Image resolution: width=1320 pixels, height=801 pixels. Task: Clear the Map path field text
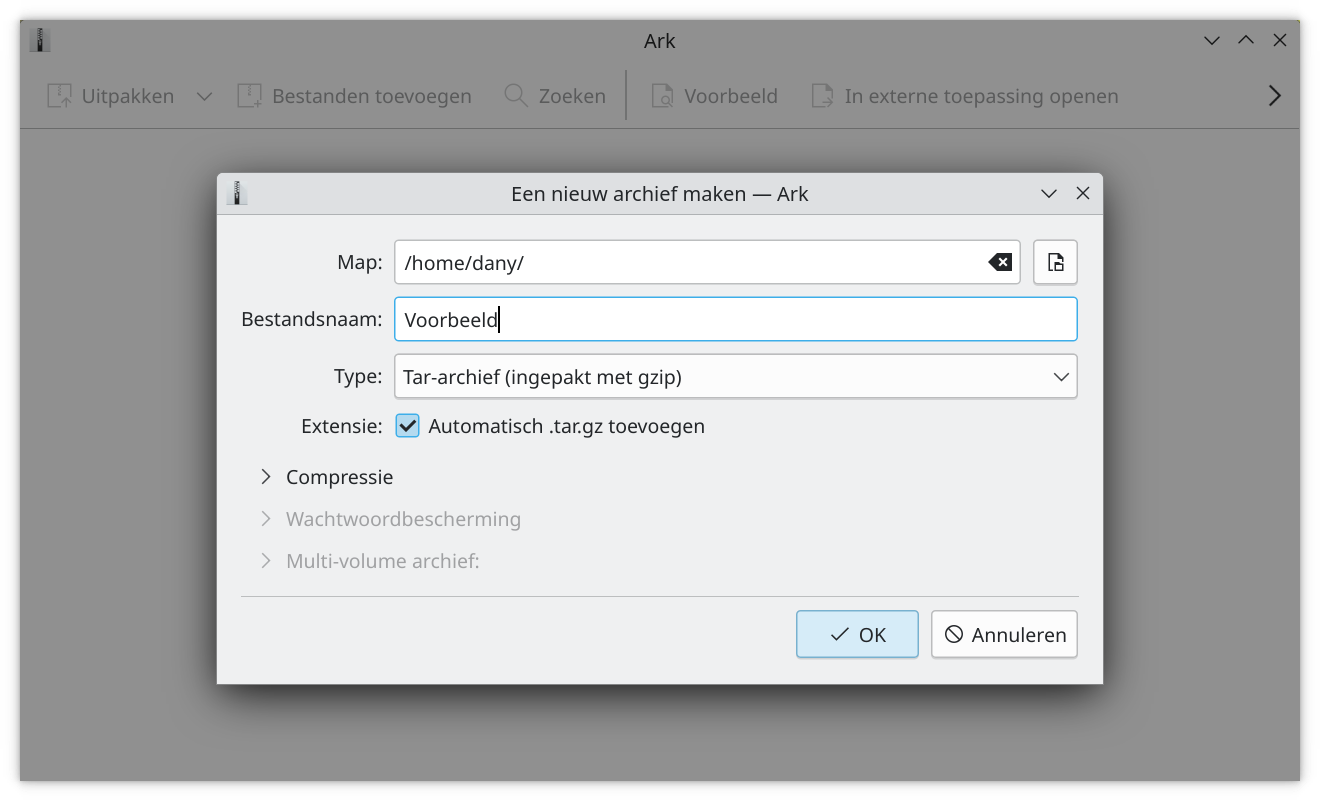(x=1000, y=262)
